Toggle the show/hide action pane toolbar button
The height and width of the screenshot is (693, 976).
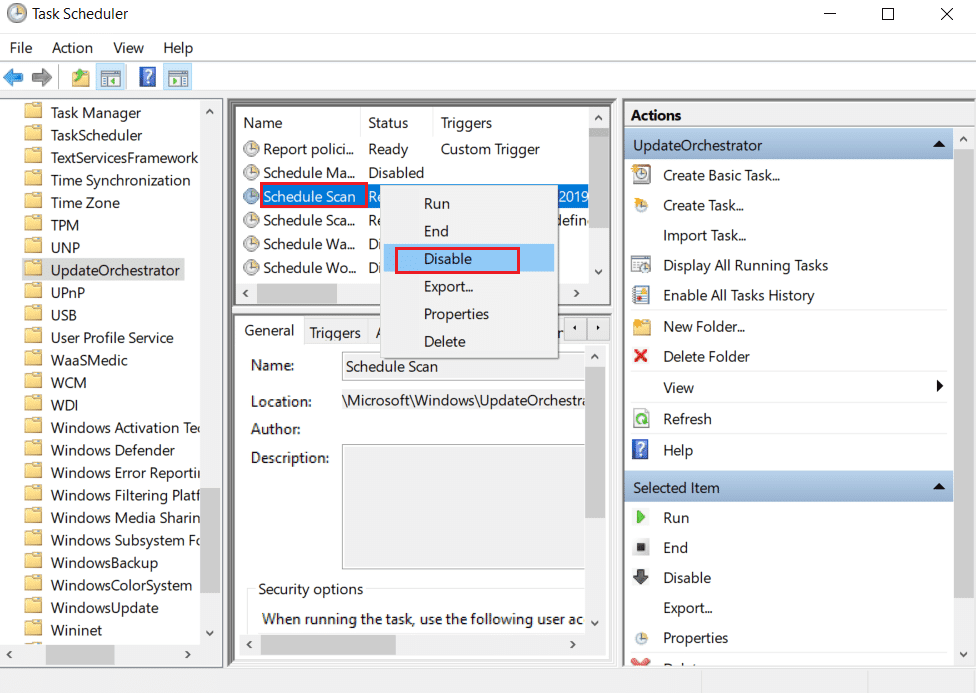(178, 78)
